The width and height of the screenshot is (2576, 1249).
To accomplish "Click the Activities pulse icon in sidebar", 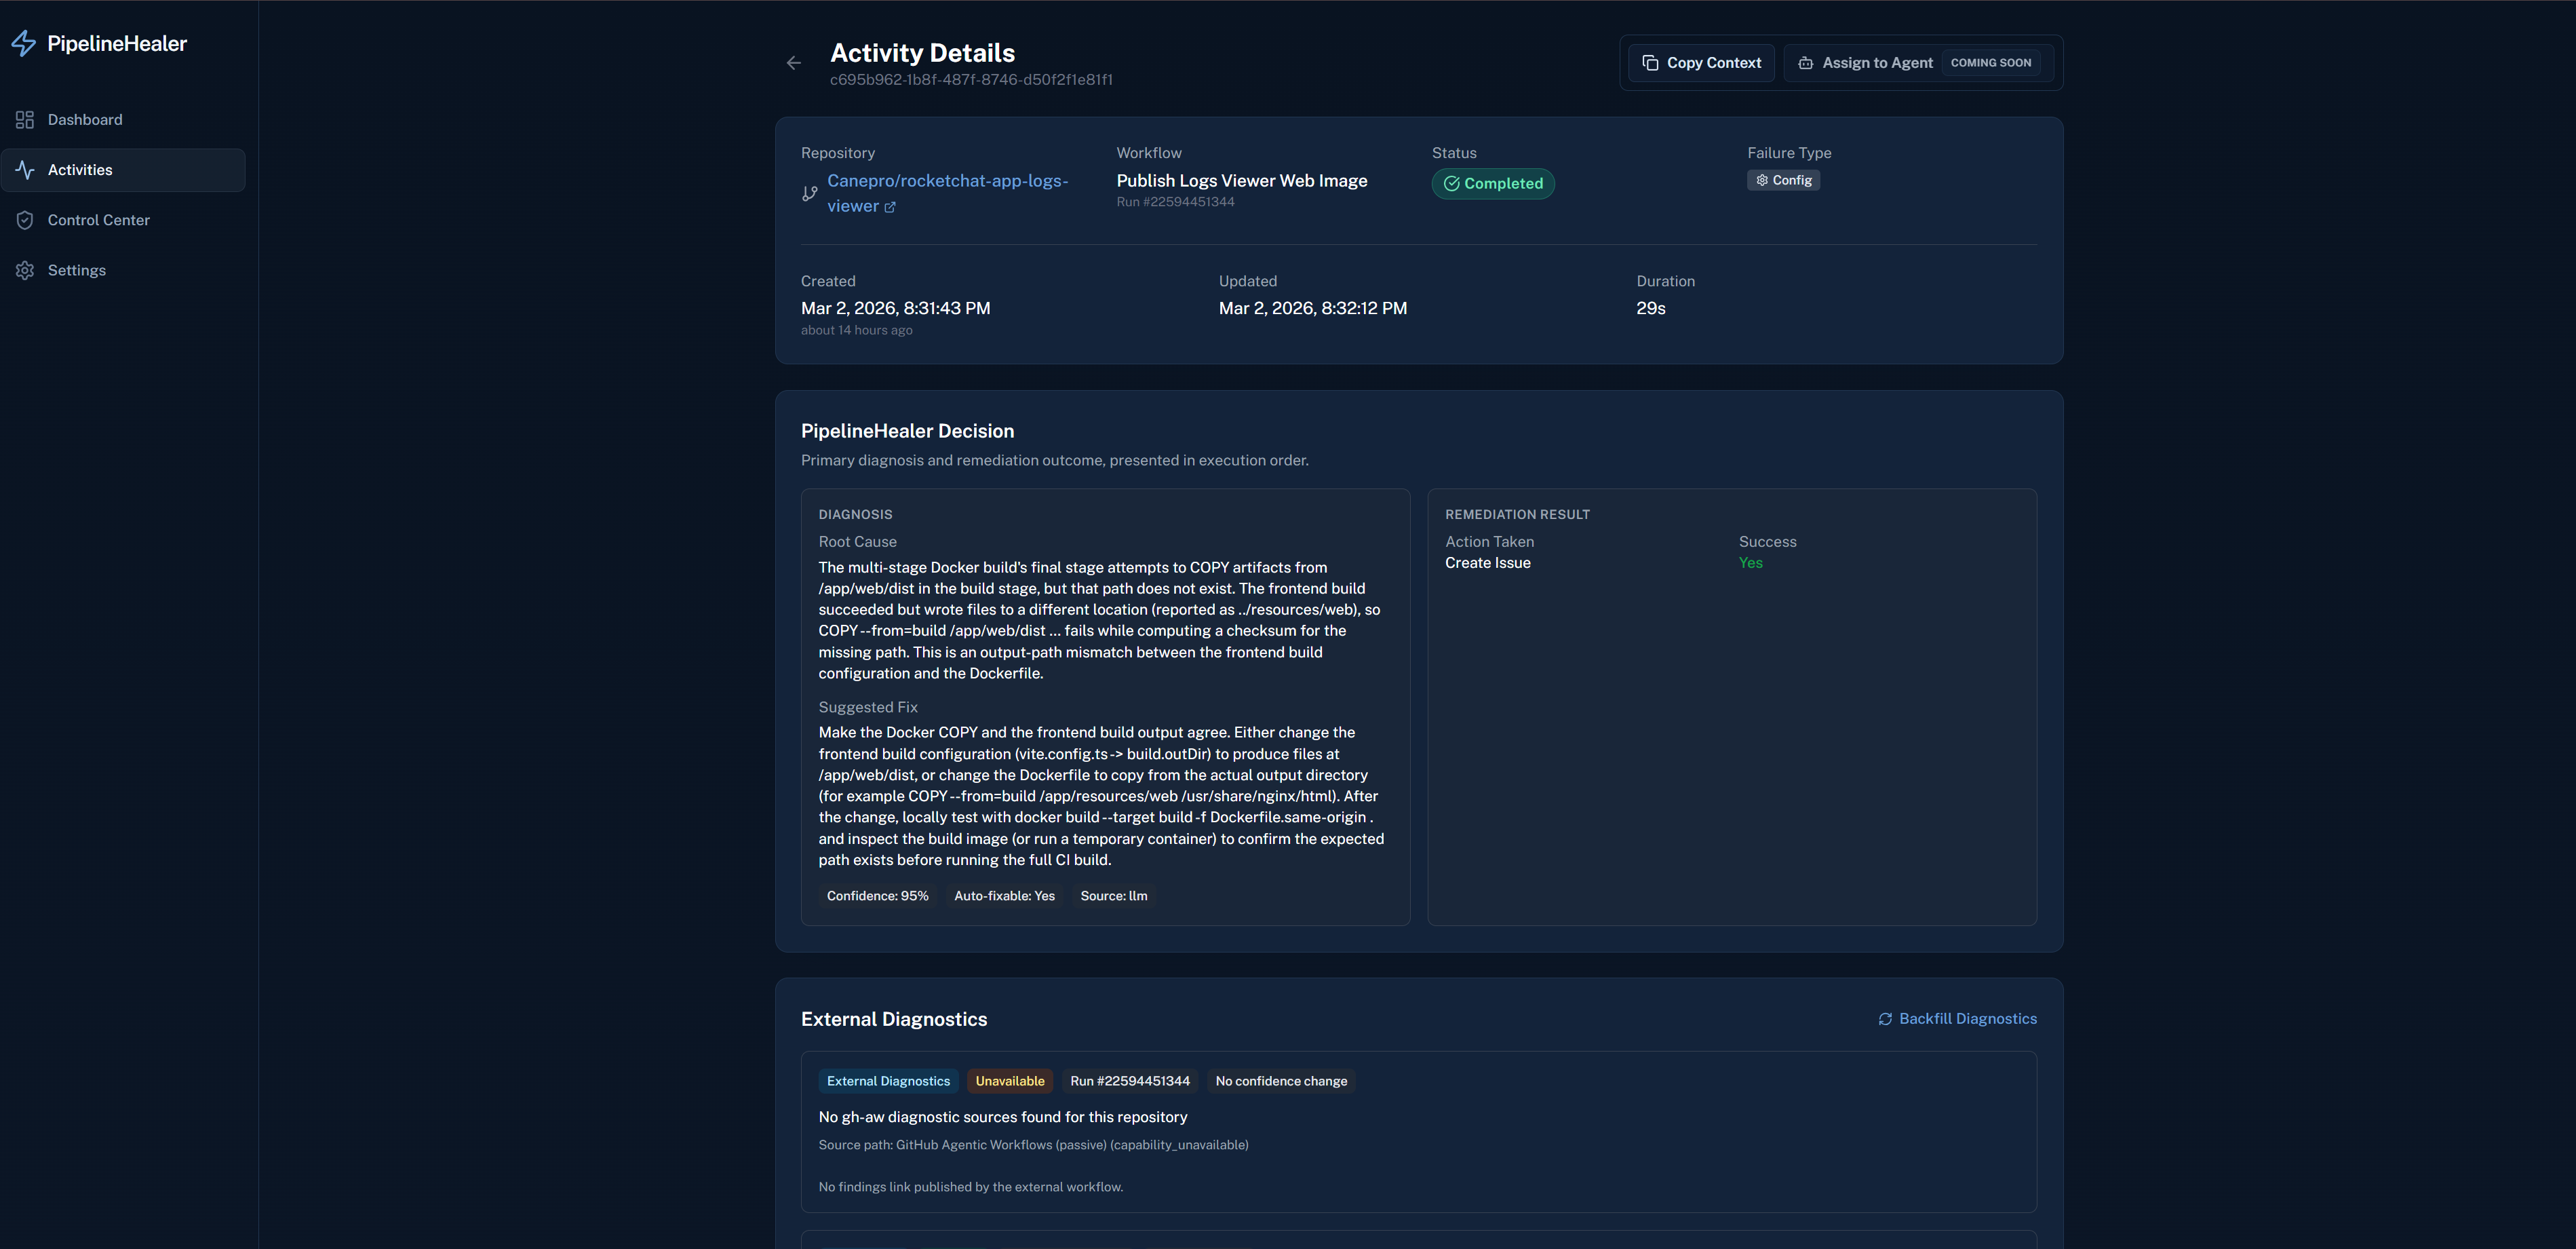I will [x=25, y=170].
